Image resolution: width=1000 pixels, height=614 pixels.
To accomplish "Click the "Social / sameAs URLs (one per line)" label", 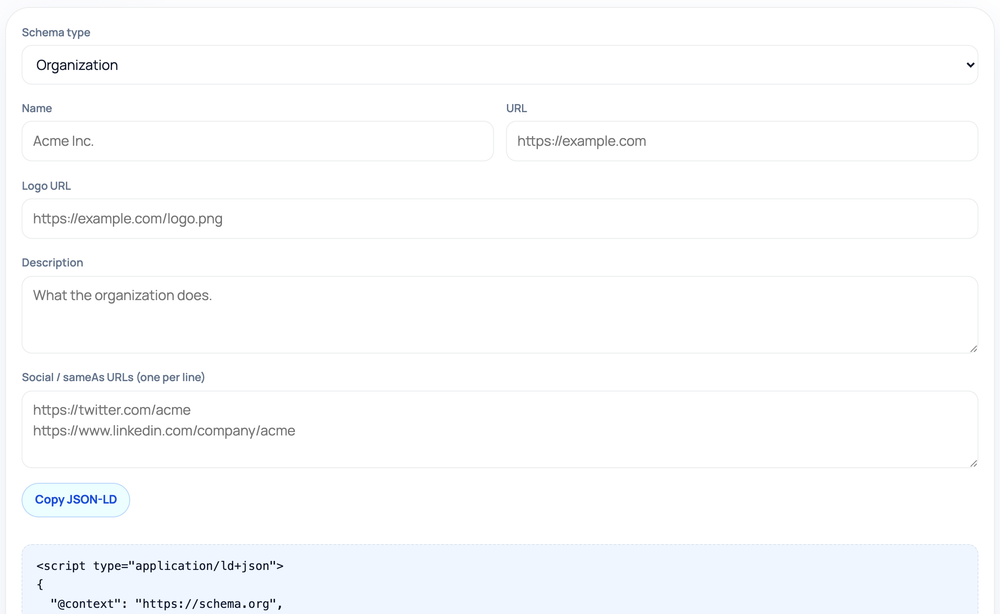I will (114, 377).
